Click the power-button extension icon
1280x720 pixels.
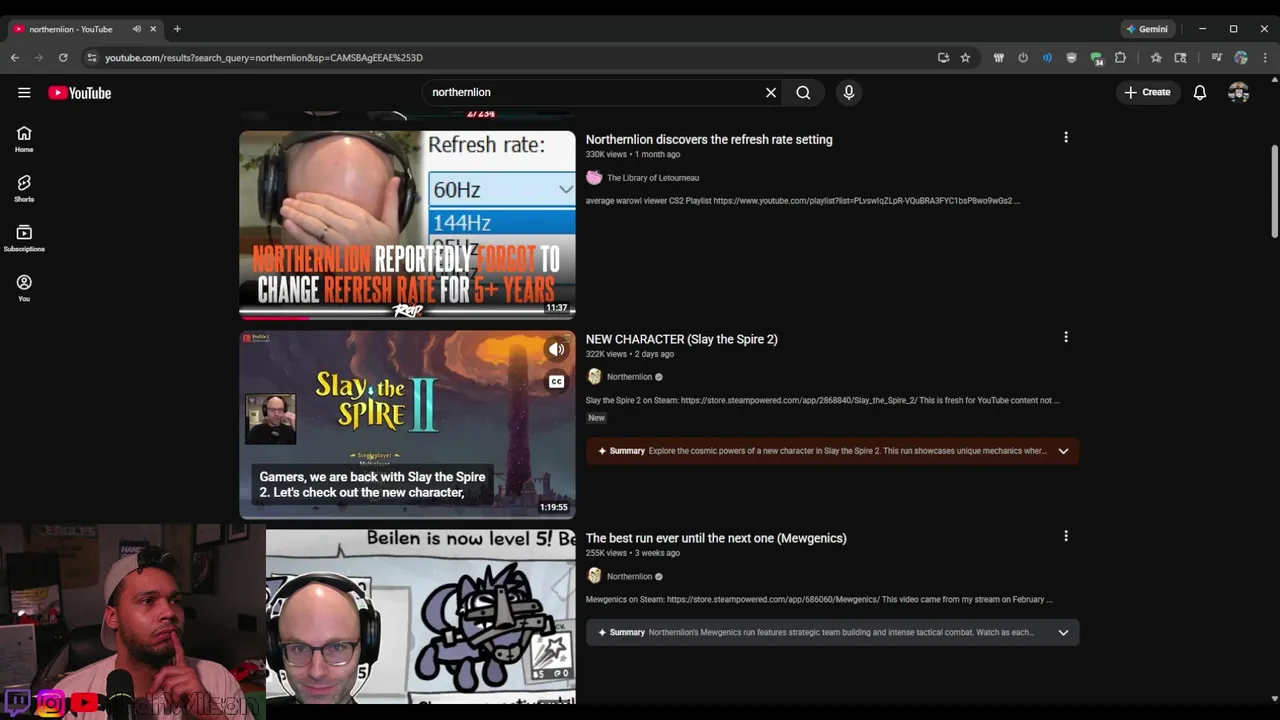(1023, 58)
